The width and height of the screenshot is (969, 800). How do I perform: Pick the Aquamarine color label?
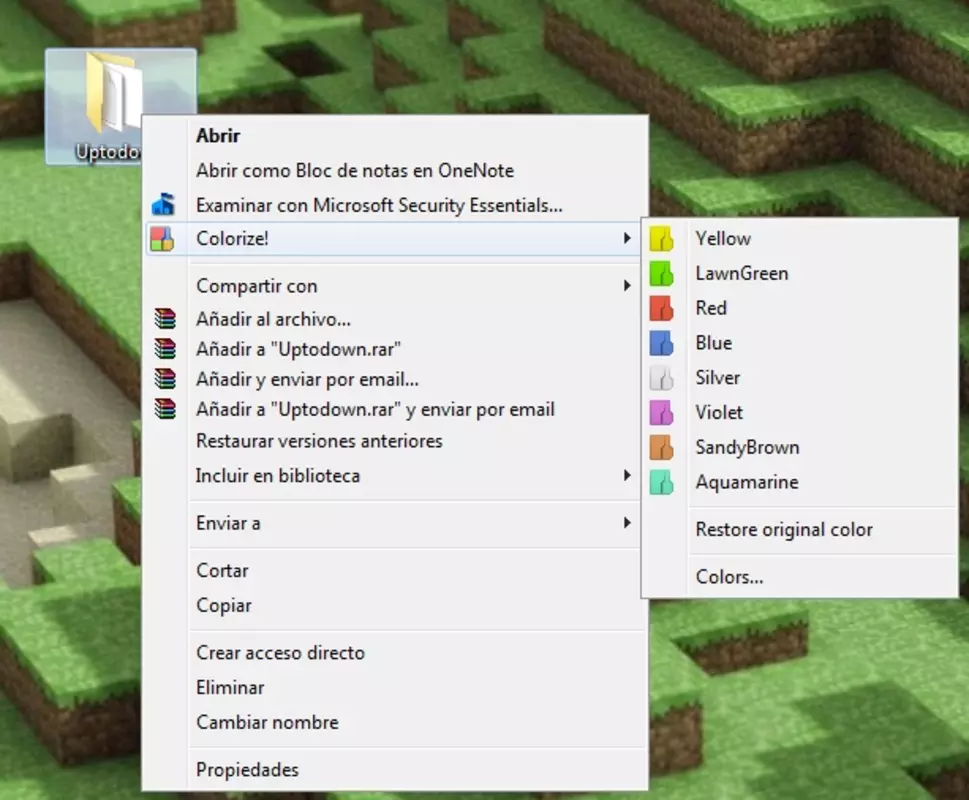point(747,482)
